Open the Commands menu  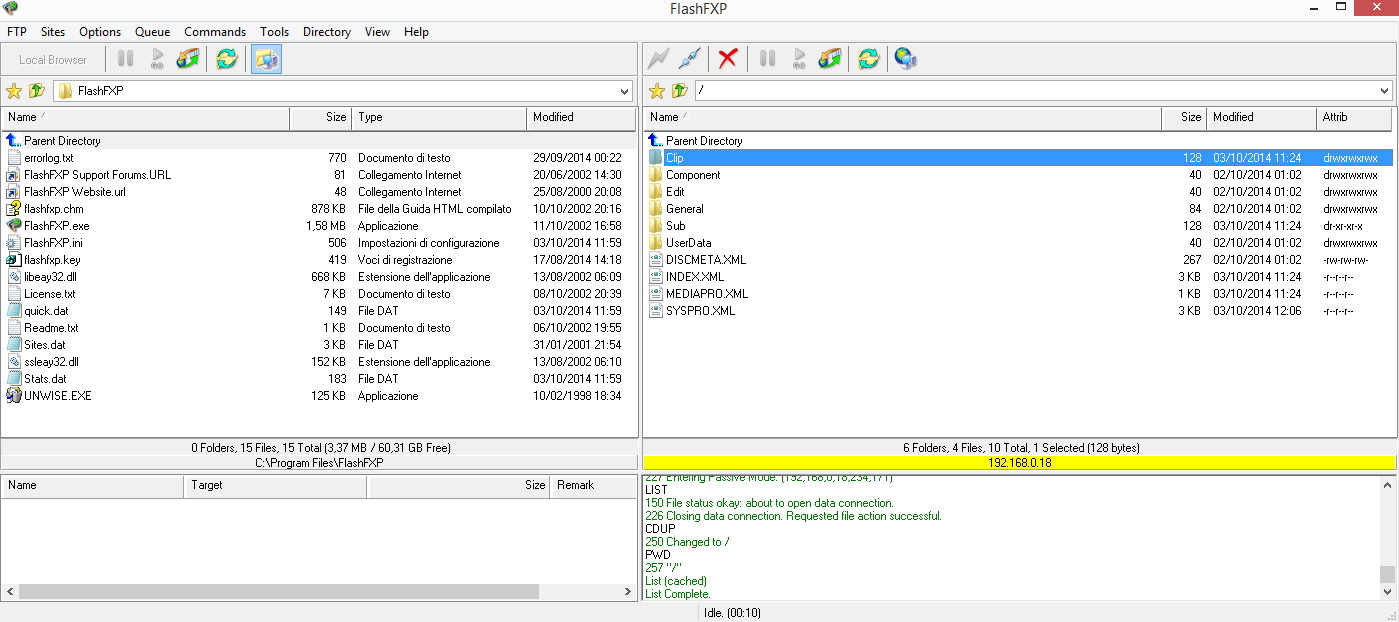(x=215, y=32)
